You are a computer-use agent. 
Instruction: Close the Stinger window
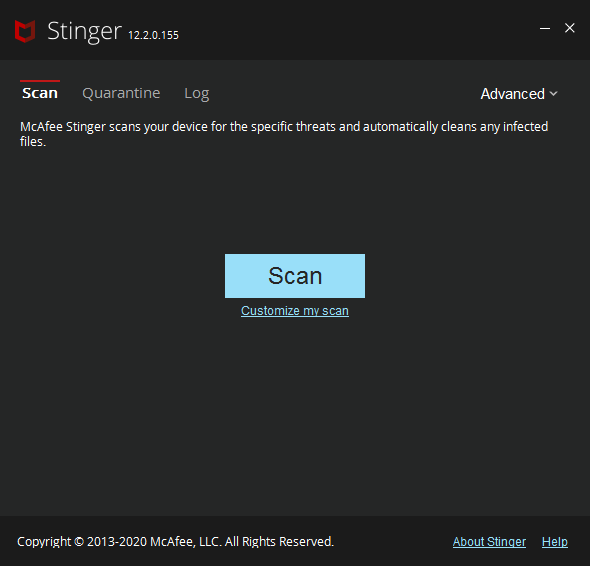click(x=570, y=28)
